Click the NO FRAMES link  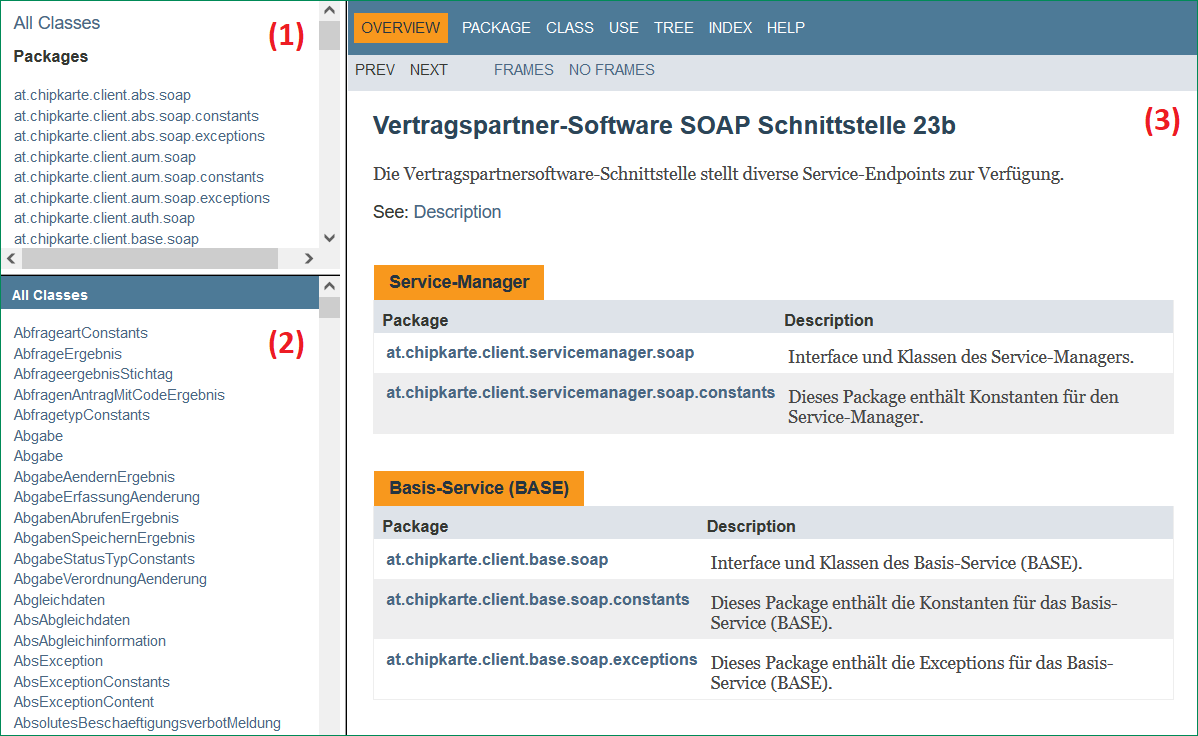click(x=611, y=70)
